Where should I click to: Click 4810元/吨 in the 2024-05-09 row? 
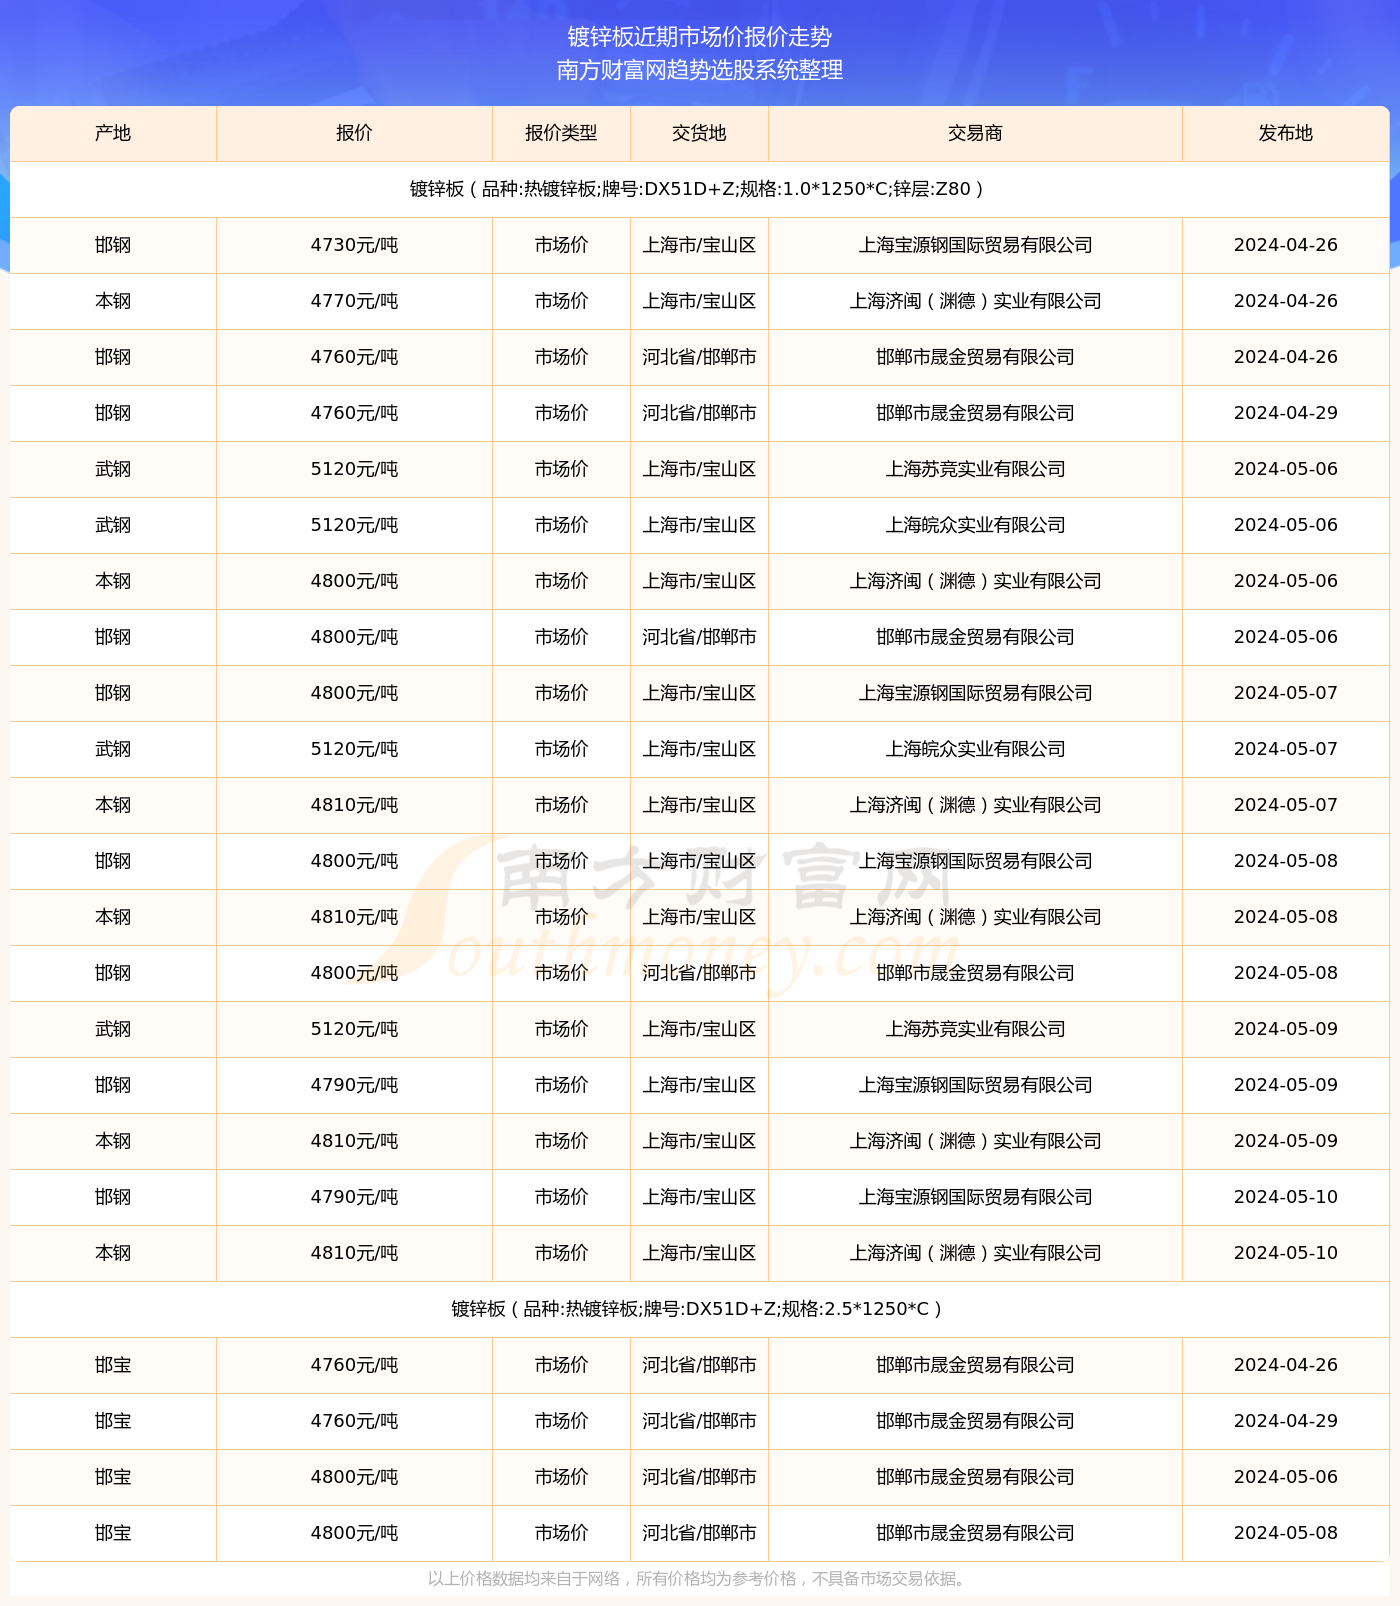354,1141
